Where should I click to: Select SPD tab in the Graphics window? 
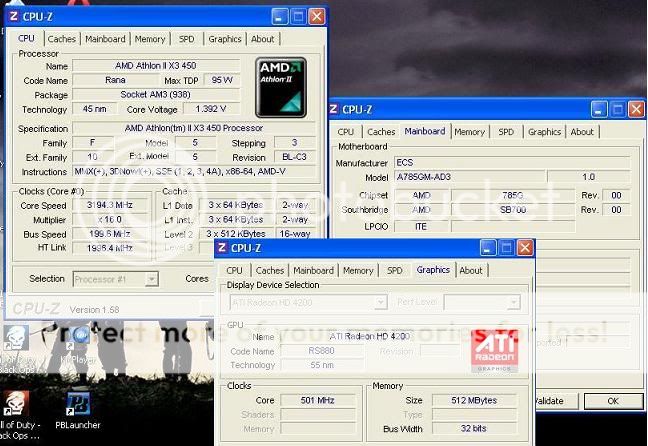point(395,270)
